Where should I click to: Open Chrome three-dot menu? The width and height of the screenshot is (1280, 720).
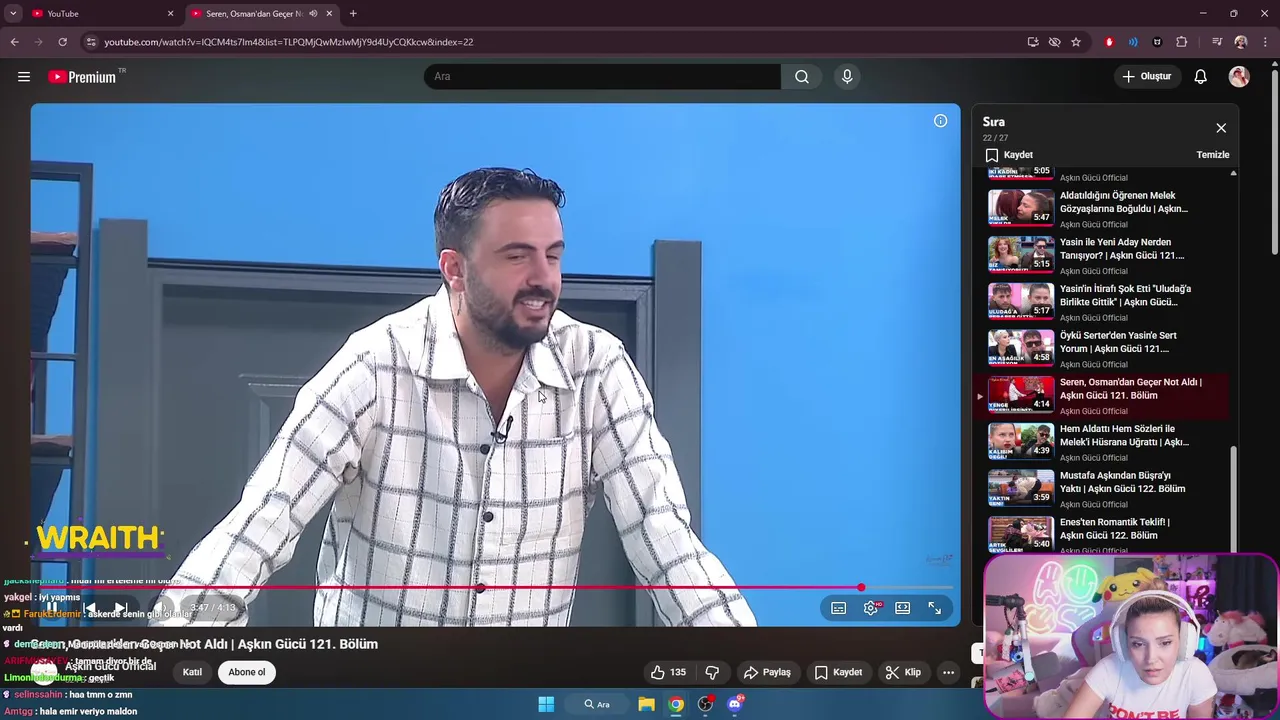tap(1265, 42)
